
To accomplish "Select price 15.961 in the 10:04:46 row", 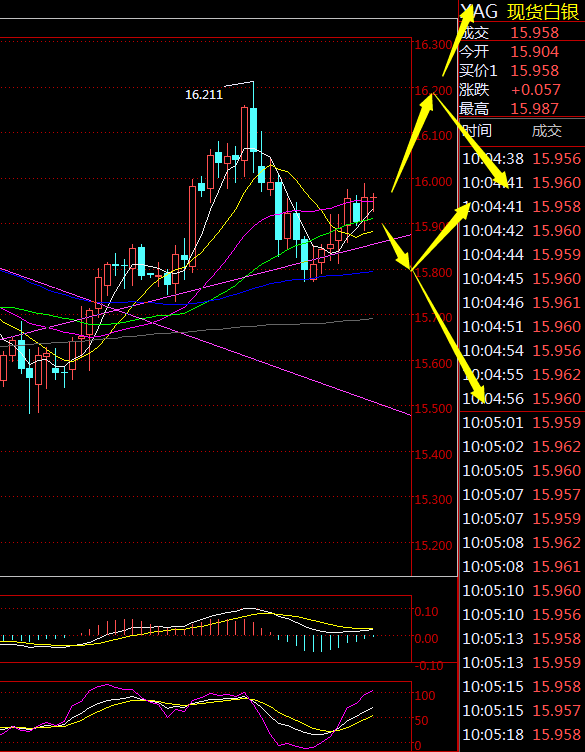I will (557, 303).
